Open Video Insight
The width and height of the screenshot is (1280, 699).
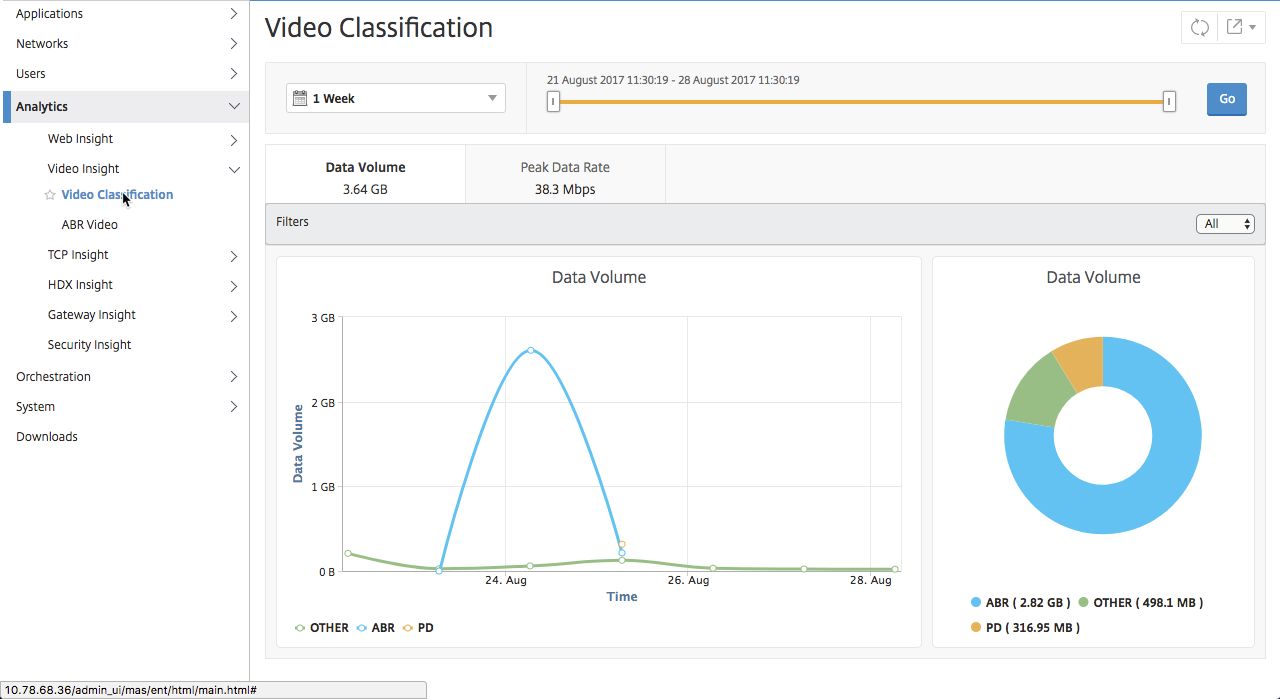click(84, 169)
